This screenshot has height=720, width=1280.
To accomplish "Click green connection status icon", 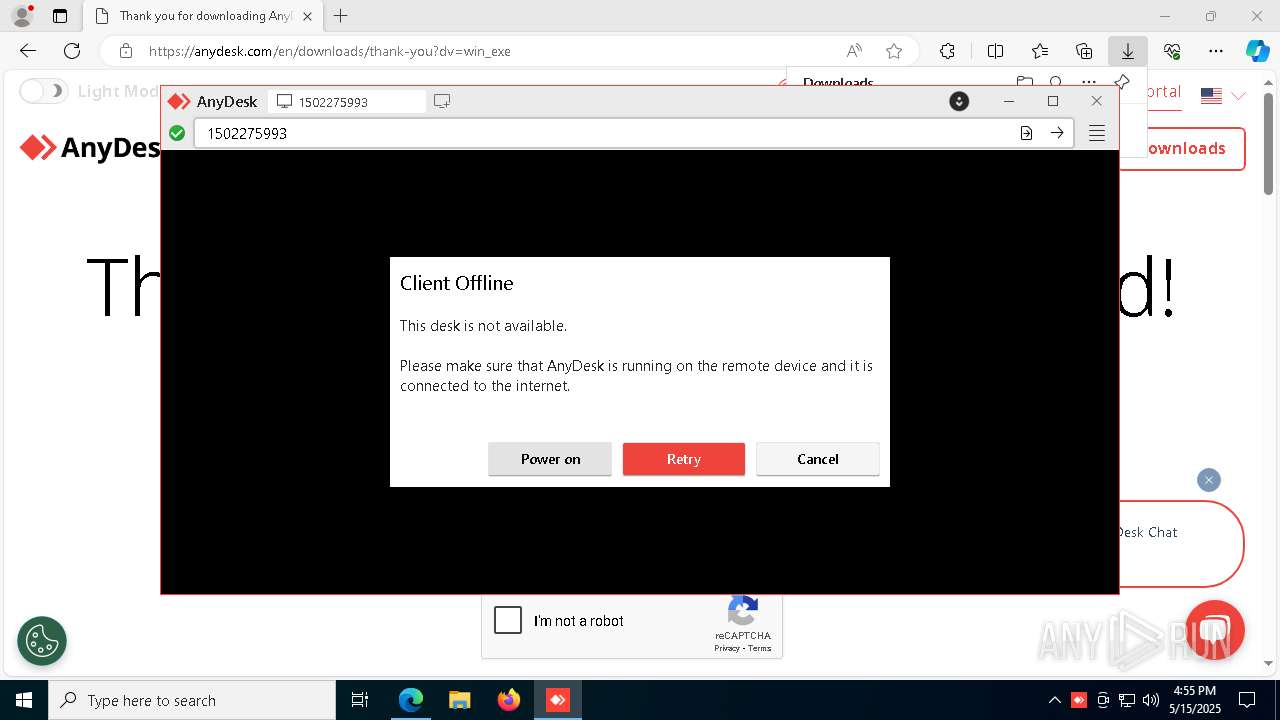I will (177, 133).
